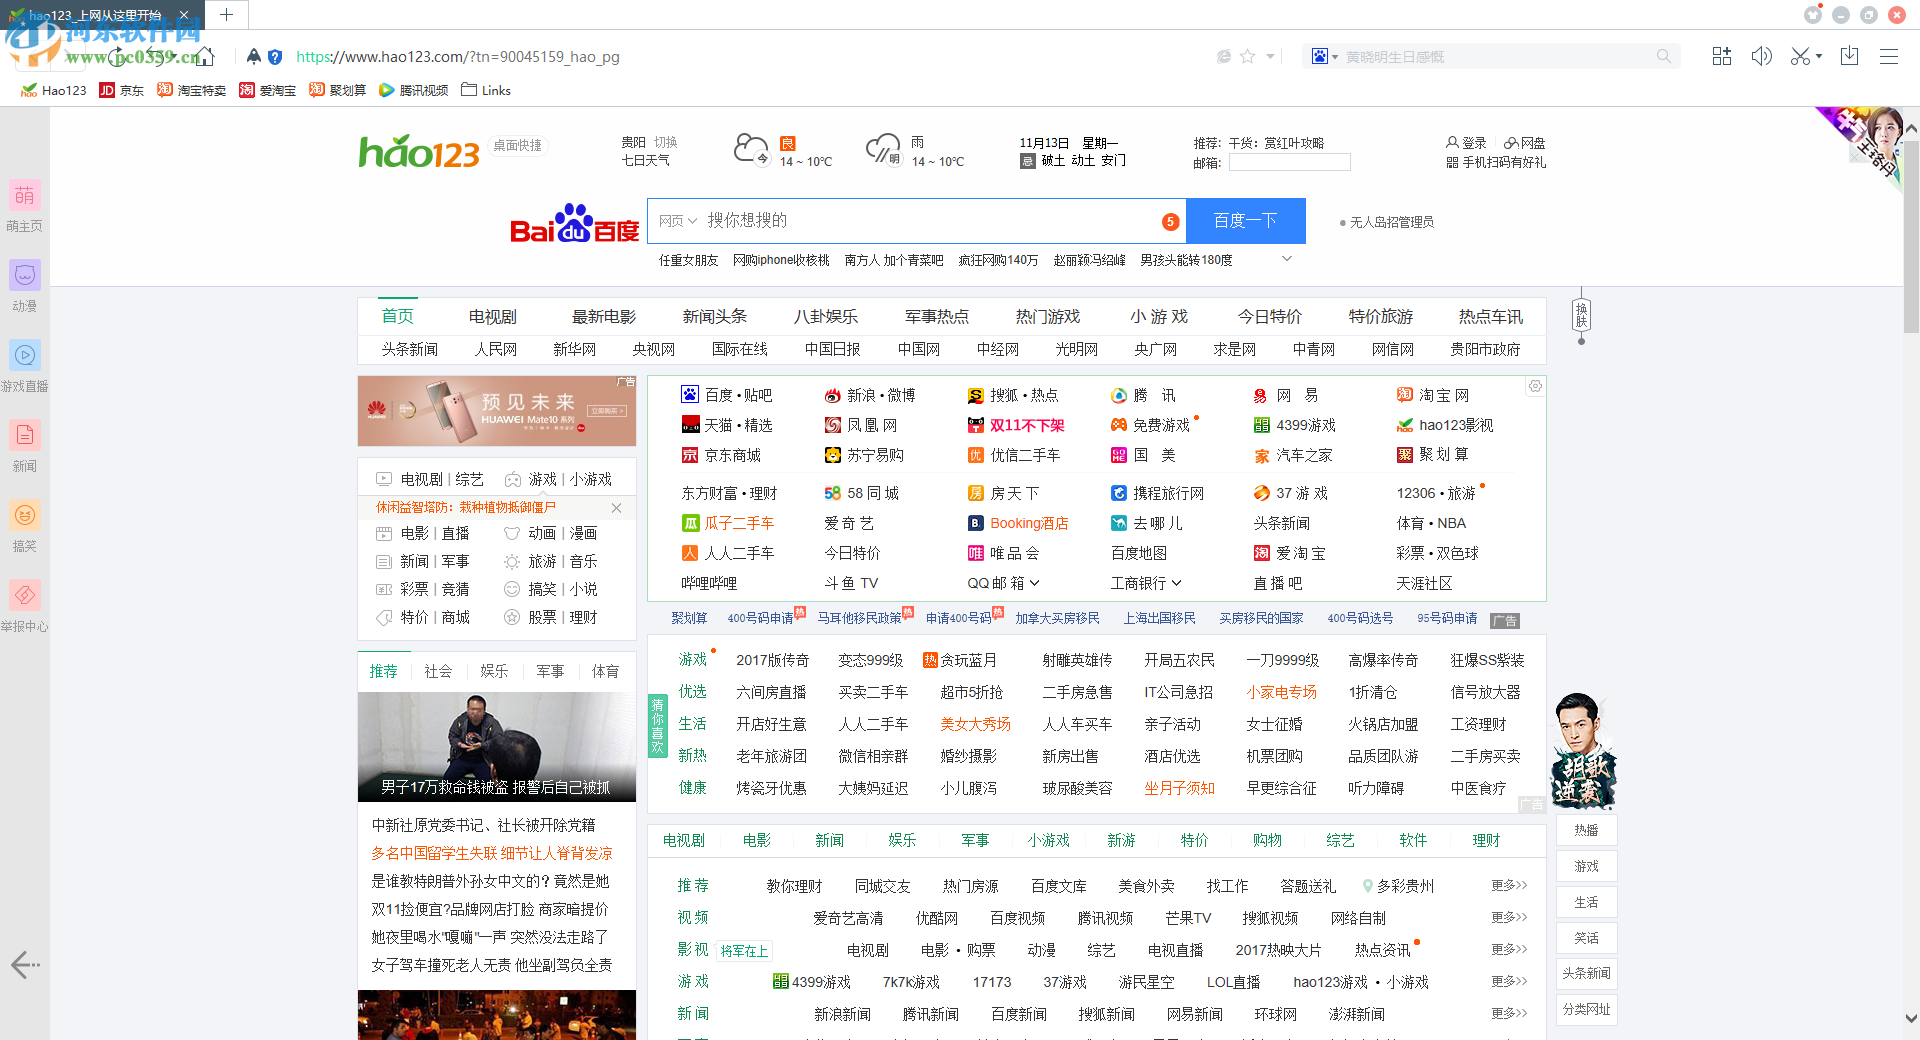Switch to the 电视剧 navigation tab
1920x1040 pixels.
point(492,316)
